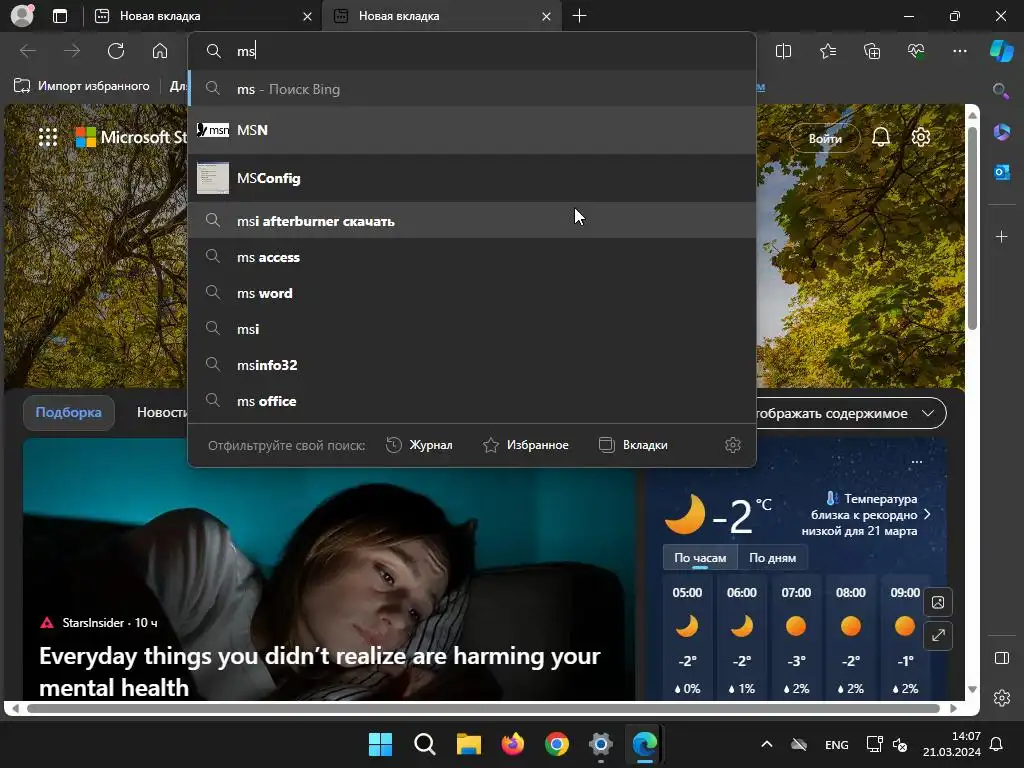Image resolution: width=1024 pixels, height=768 pixels.
Task: Open the Favorites star icon
Action: [827, 51]
